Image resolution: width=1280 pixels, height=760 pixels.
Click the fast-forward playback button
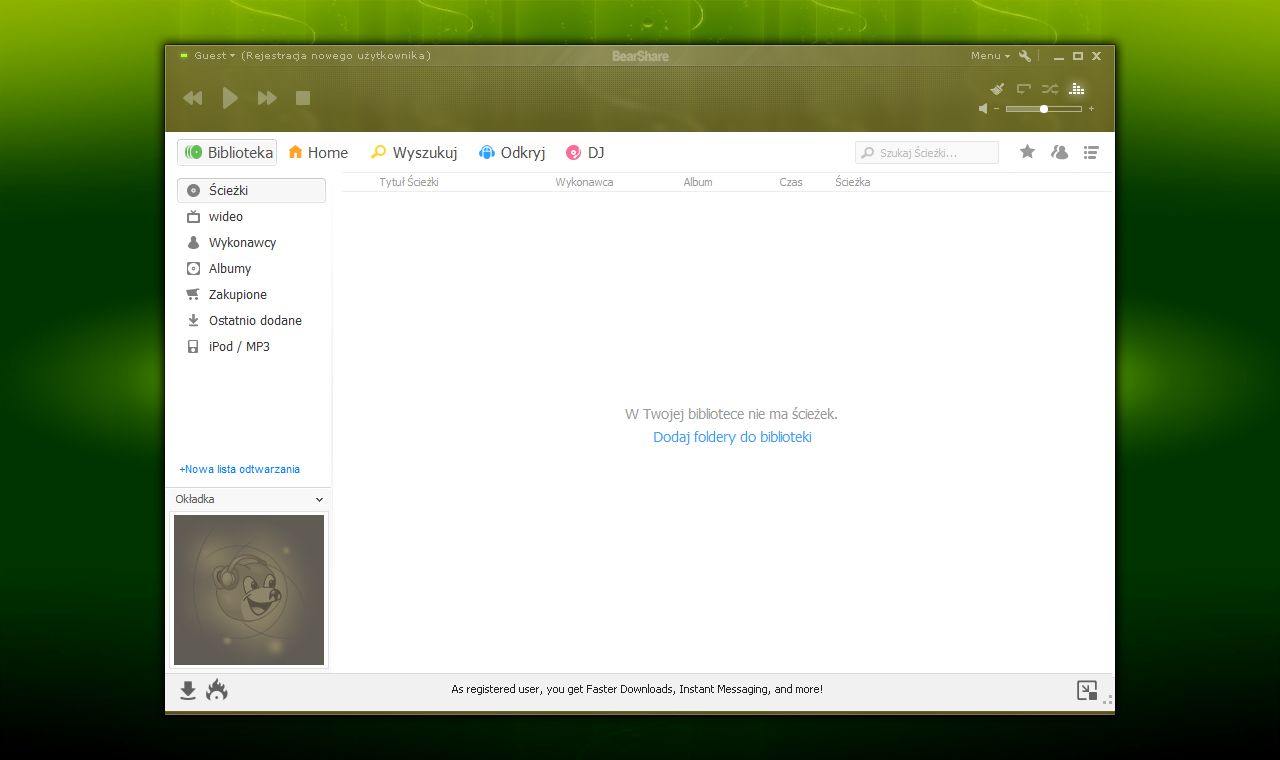point(267,98)
